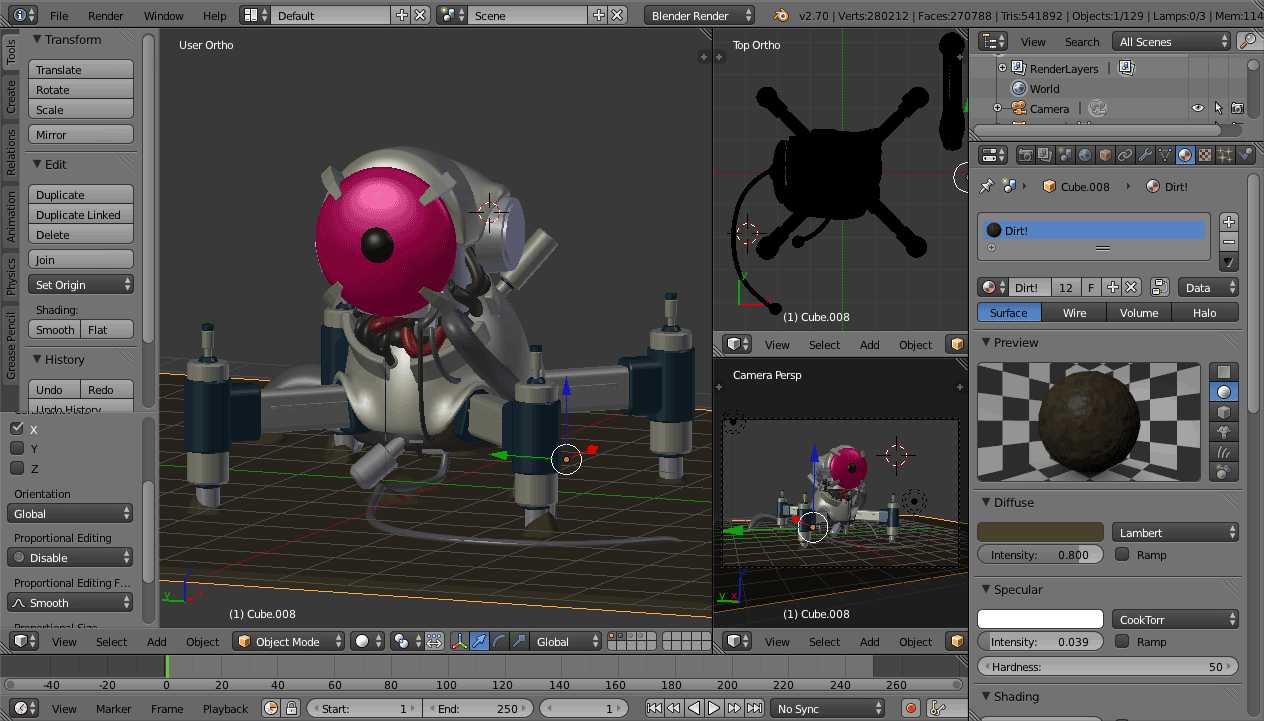Open the Render properties tab (camera icon)
Screen dimensions: 1264x721
pyautogui.click(x=1024, y=154)
